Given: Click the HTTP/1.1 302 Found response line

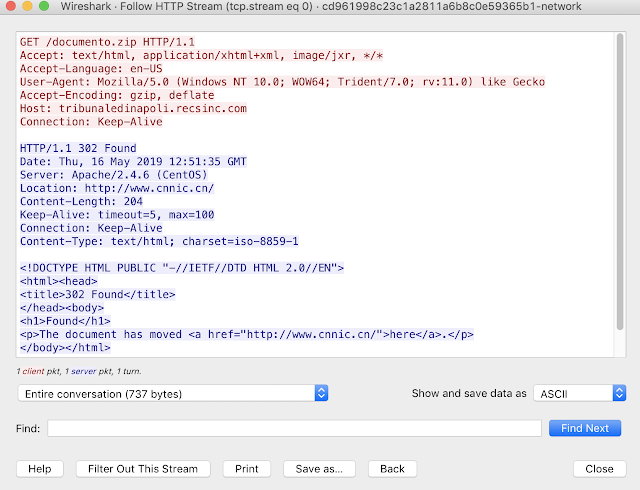Looking at the screenshot, I should tap(78, 148).
